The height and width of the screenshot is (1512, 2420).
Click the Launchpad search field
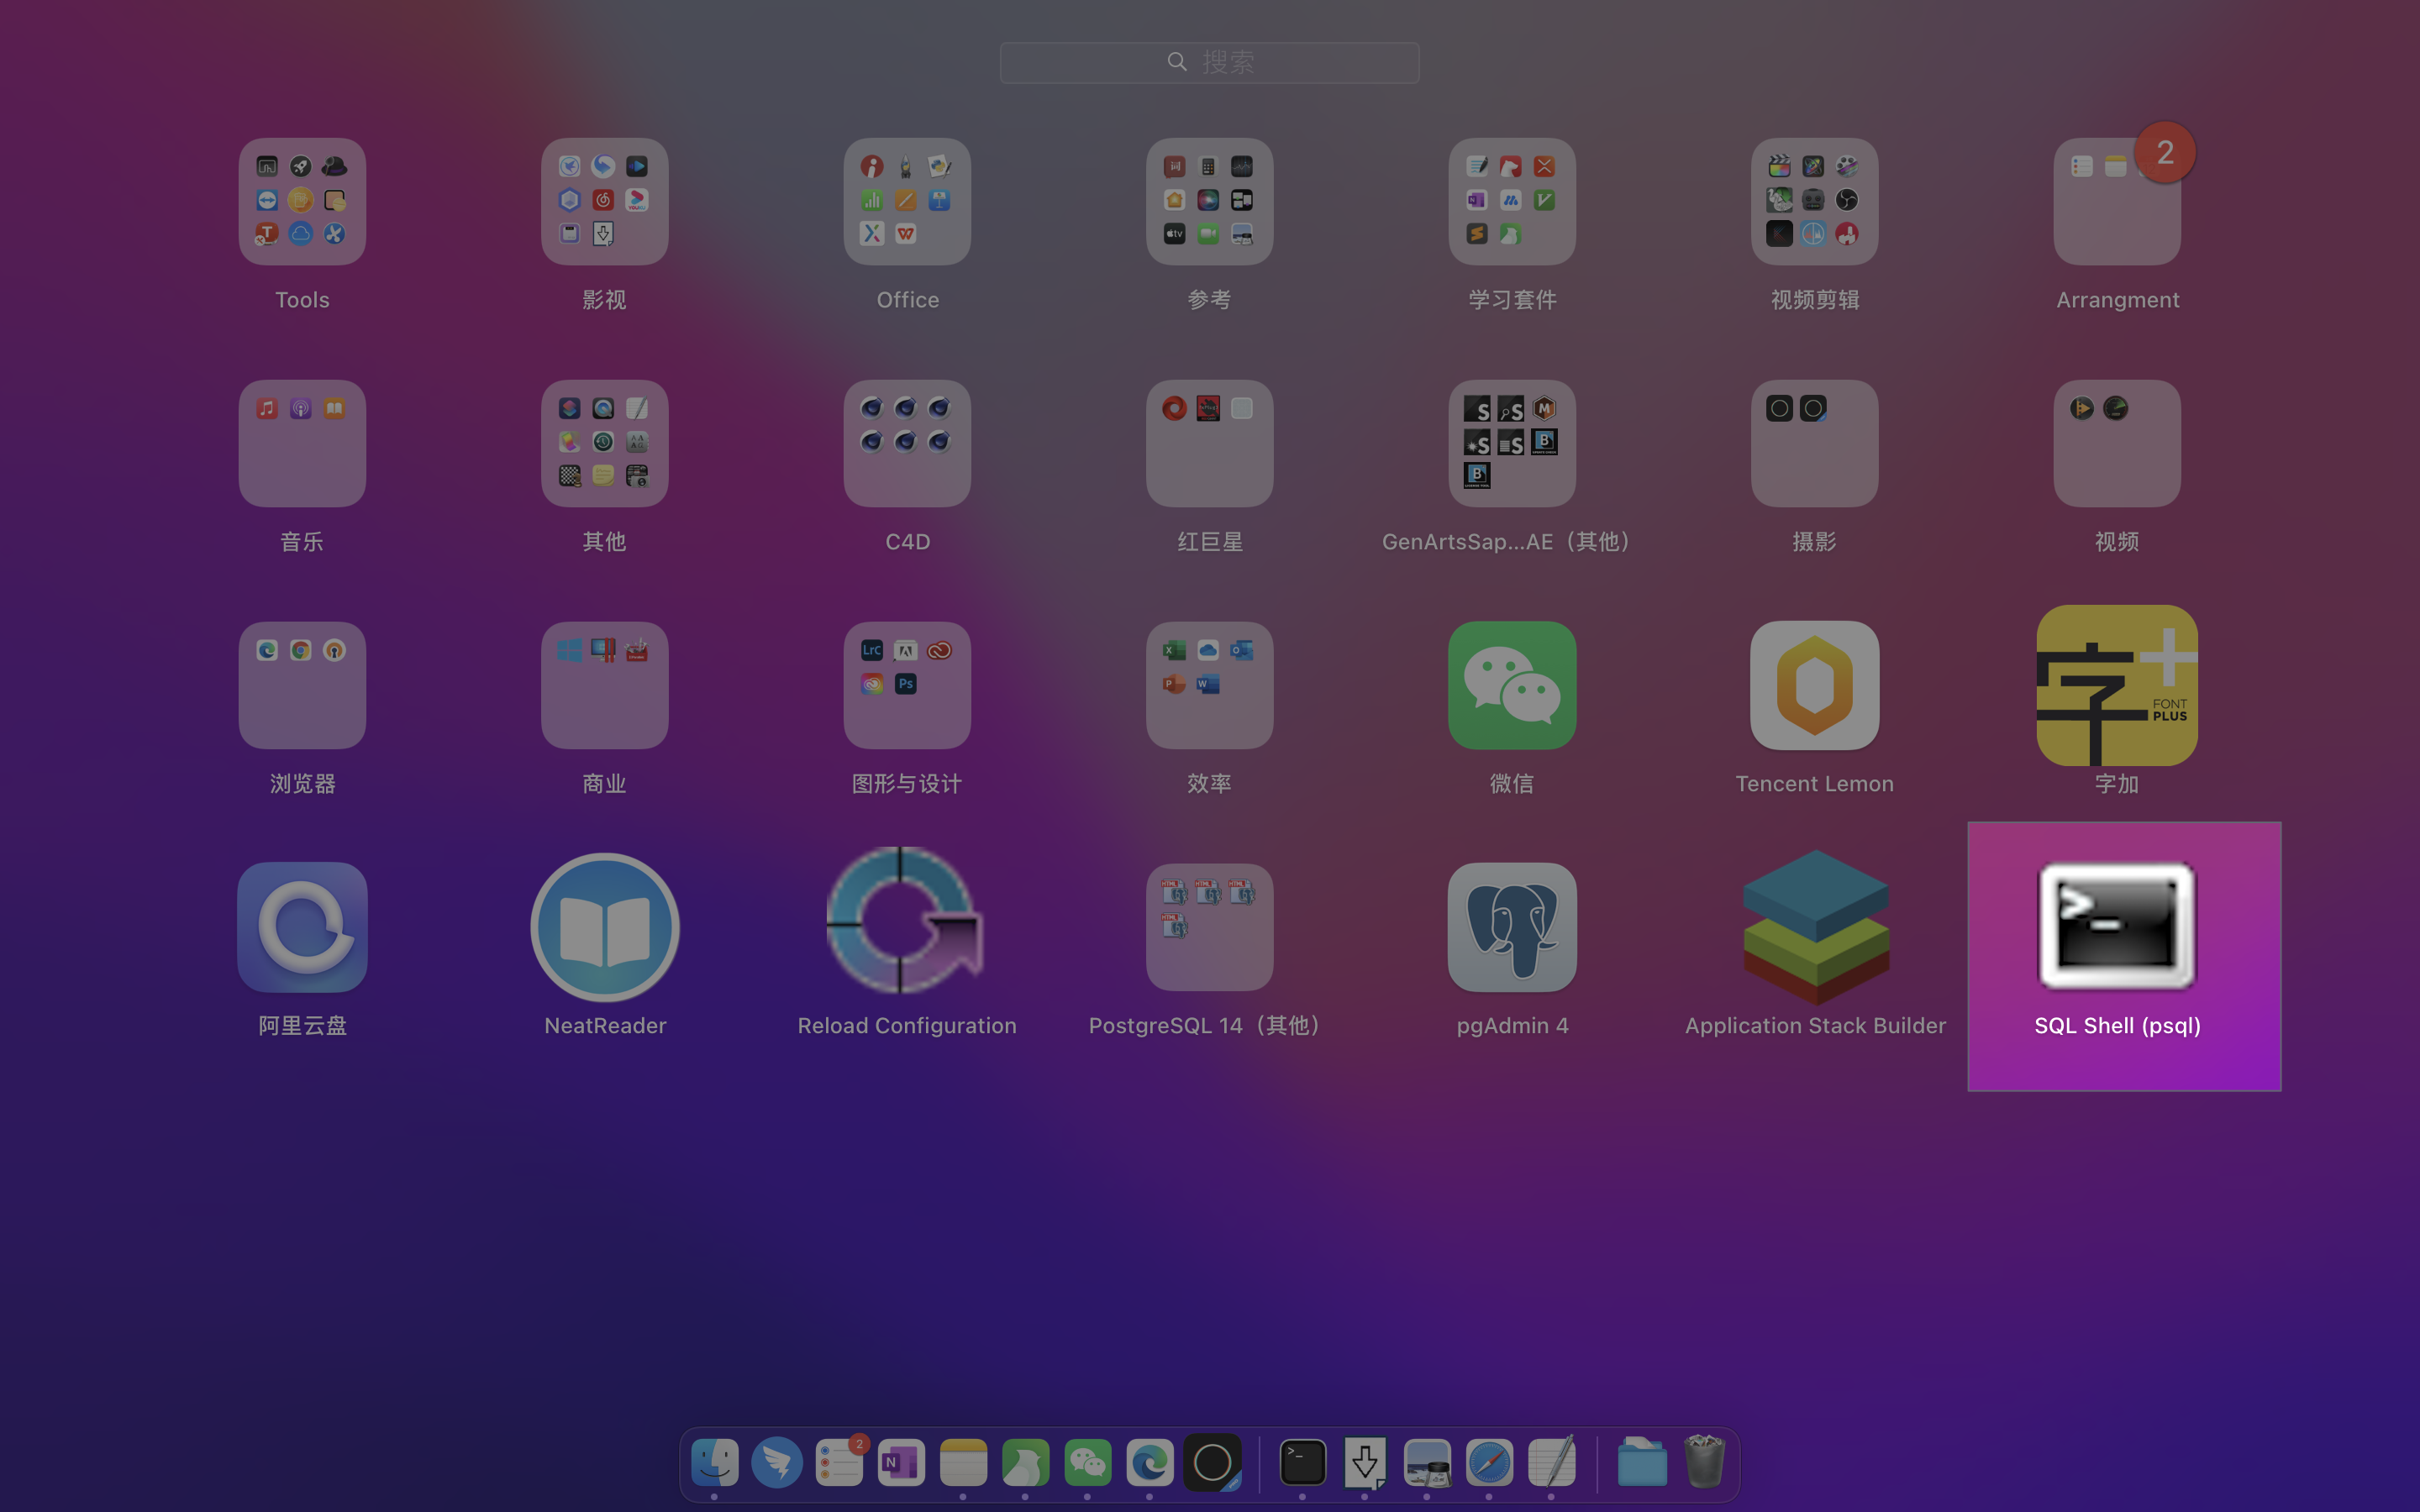[x=1209, y=62]
